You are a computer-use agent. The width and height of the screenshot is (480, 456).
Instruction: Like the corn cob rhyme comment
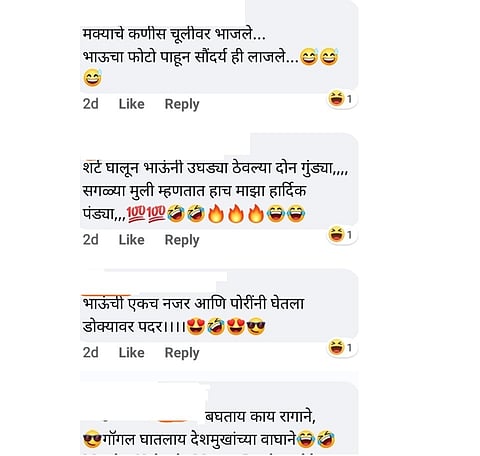132,104
